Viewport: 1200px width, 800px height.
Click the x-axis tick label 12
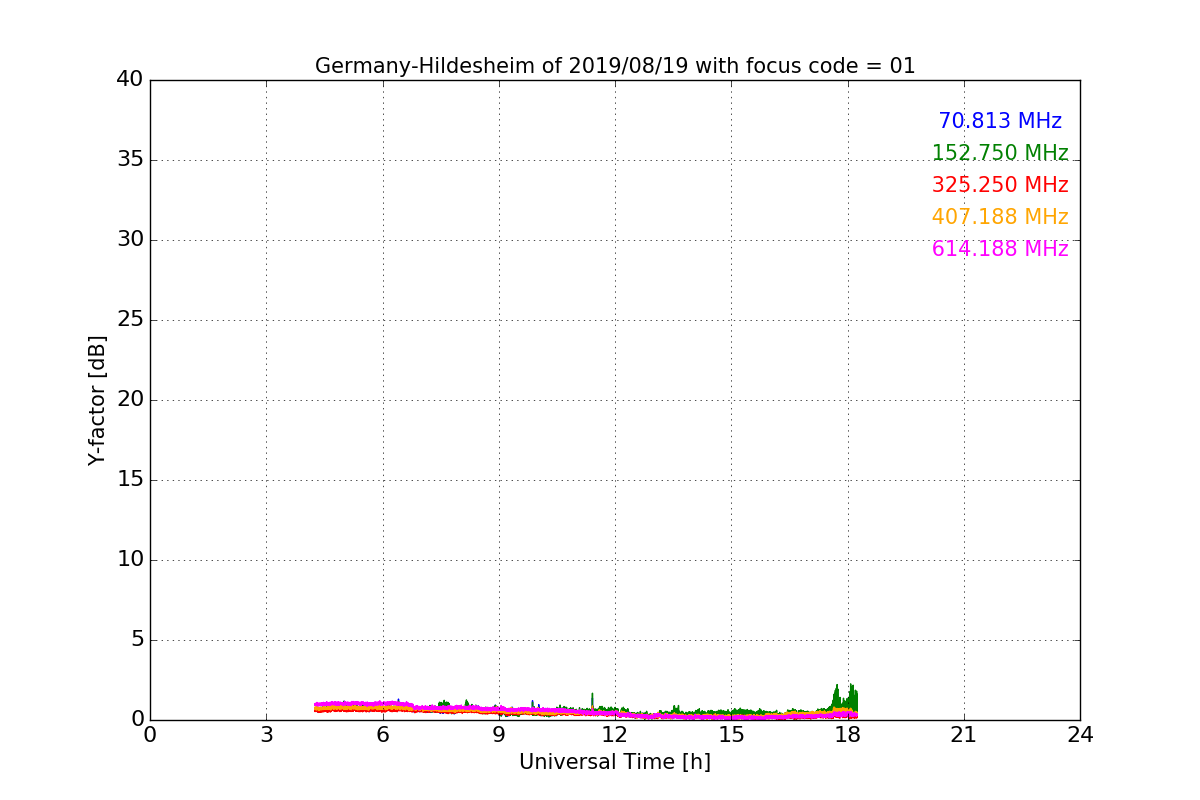point(615,735)
